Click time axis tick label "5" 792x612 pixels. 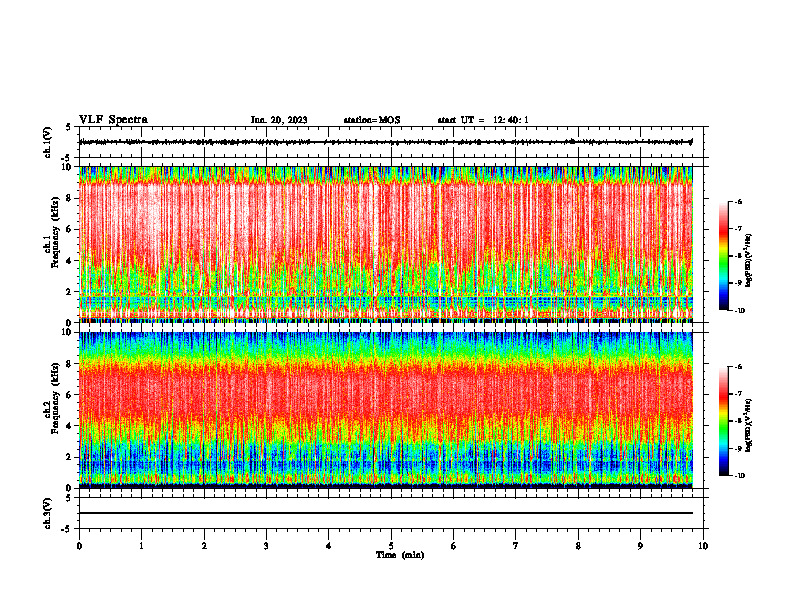pos(391,546)
